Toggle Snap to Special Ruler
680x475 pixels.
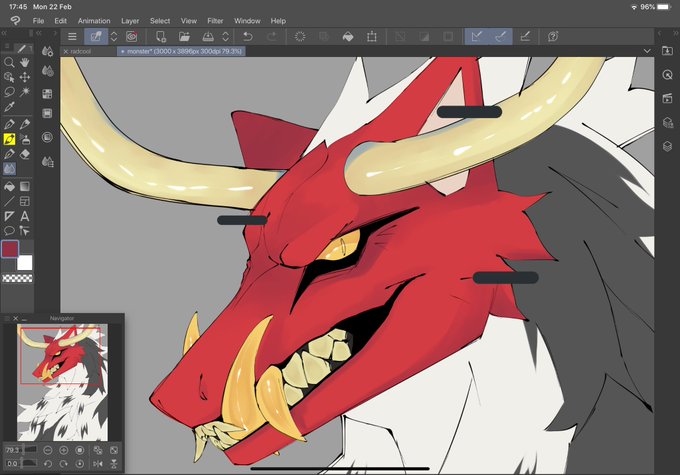[x=500, y=36]
